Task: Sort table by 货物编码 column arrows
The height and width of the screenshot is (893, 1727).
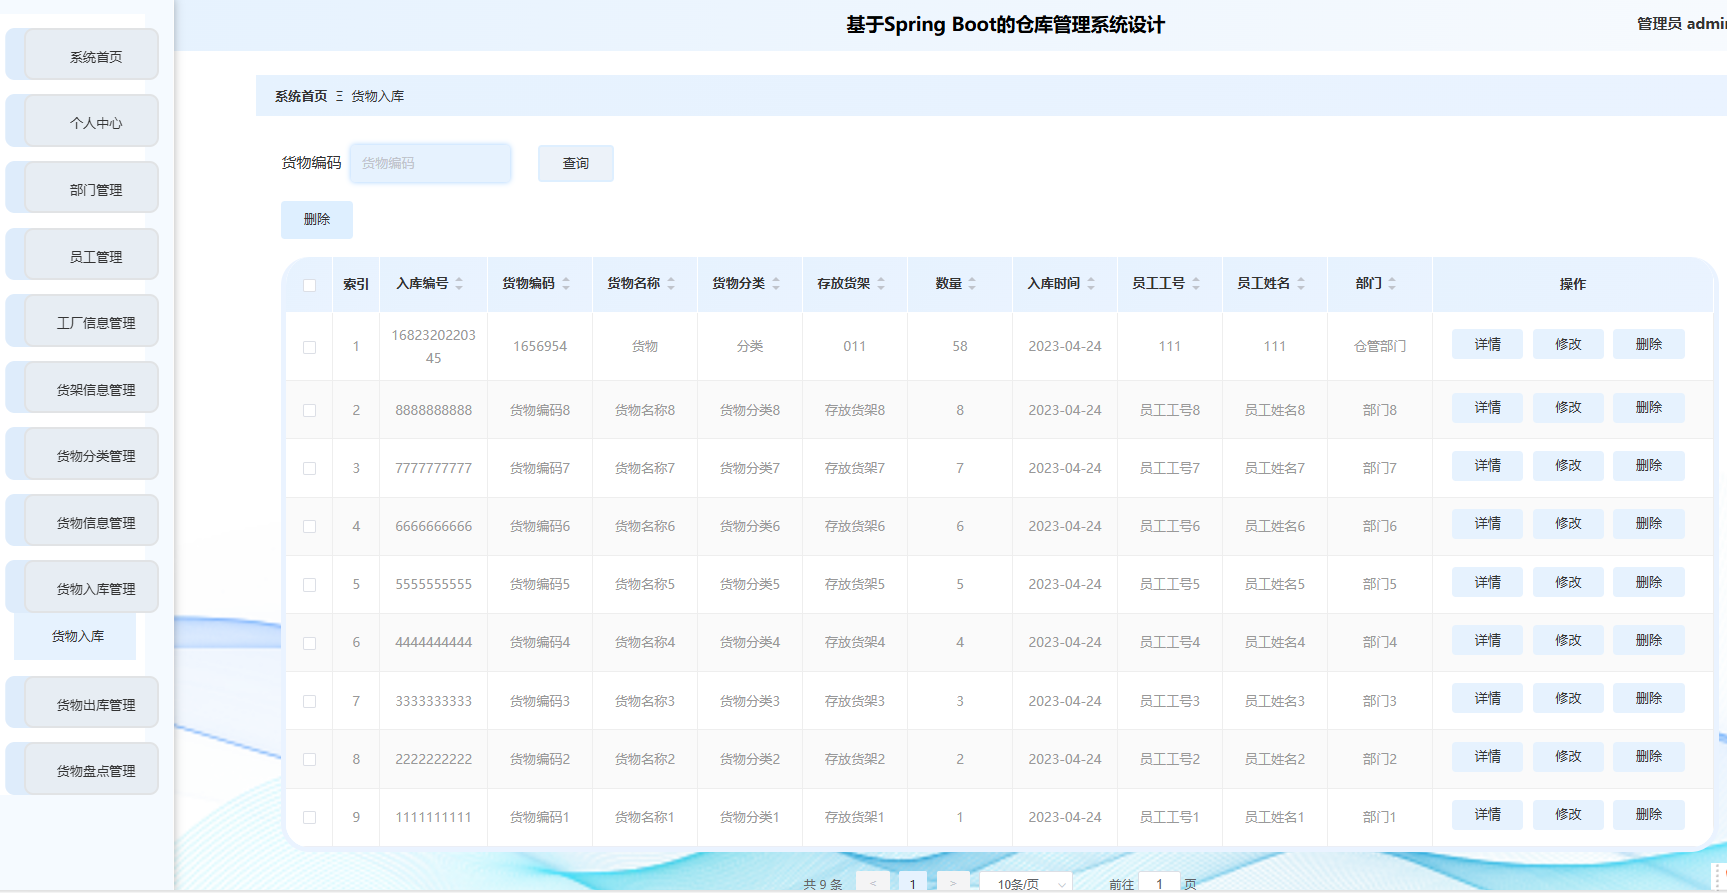Action: (x=566, y=284)
